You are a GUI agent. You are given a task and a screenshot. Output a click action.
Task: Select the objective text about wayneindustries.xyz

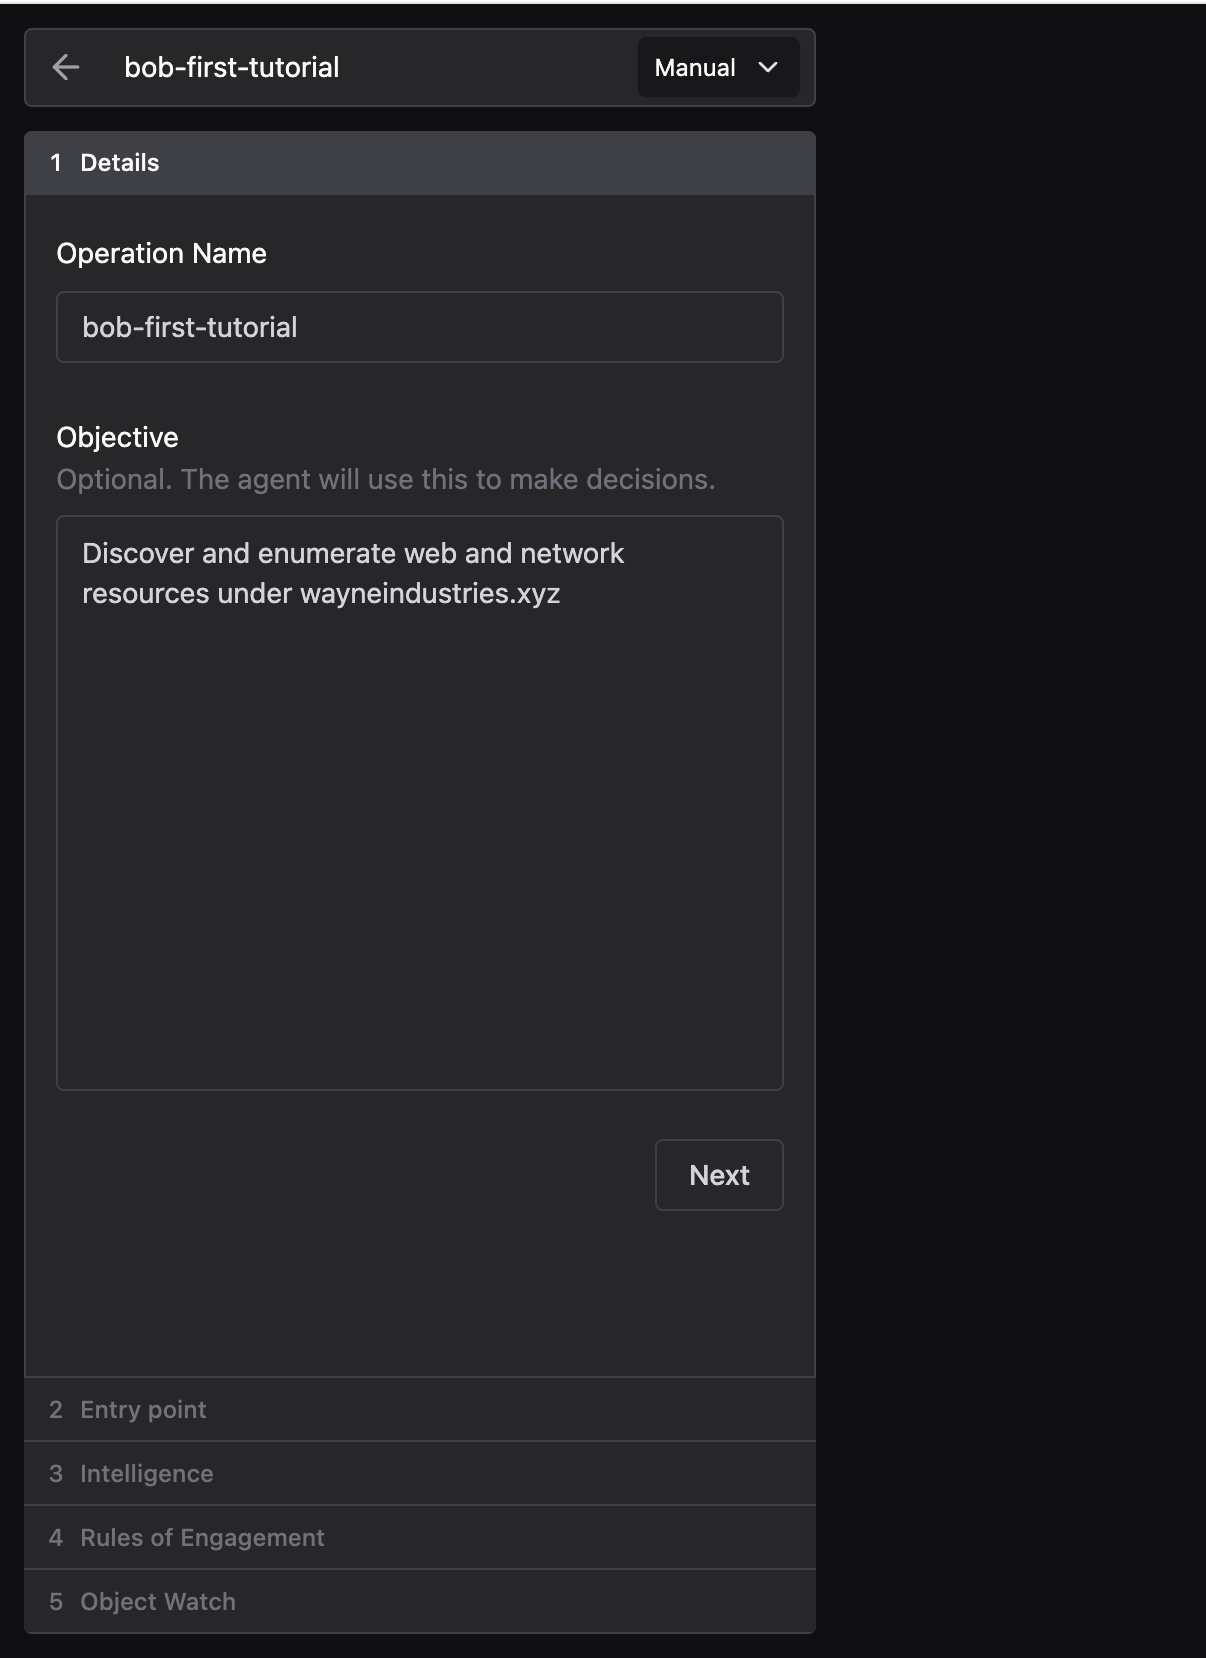(x=353, y=572)
